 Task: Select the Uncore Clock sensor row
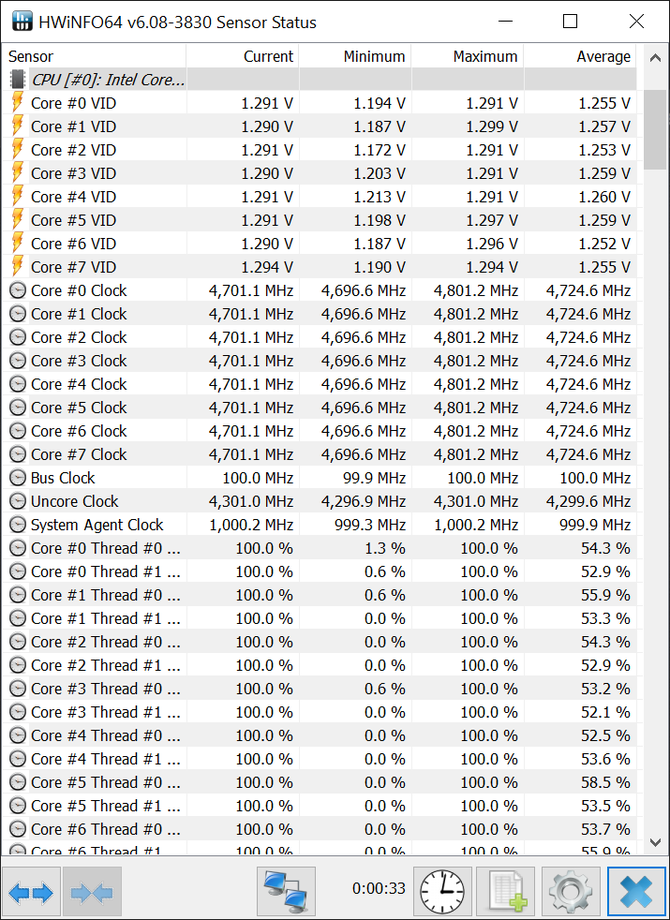pos(75,502)
